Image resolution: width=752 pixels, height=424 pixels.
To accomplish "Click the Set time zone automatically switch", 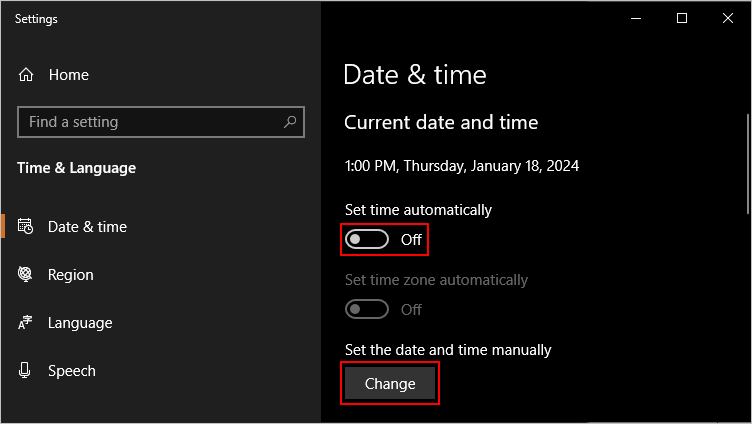I will 367,309.
